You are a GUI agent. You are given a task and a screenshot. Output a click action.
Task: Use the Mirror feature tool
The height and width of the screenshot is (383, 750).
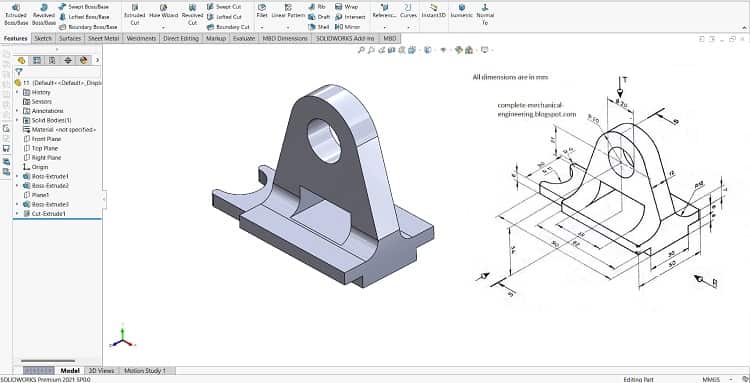[348, 27]
